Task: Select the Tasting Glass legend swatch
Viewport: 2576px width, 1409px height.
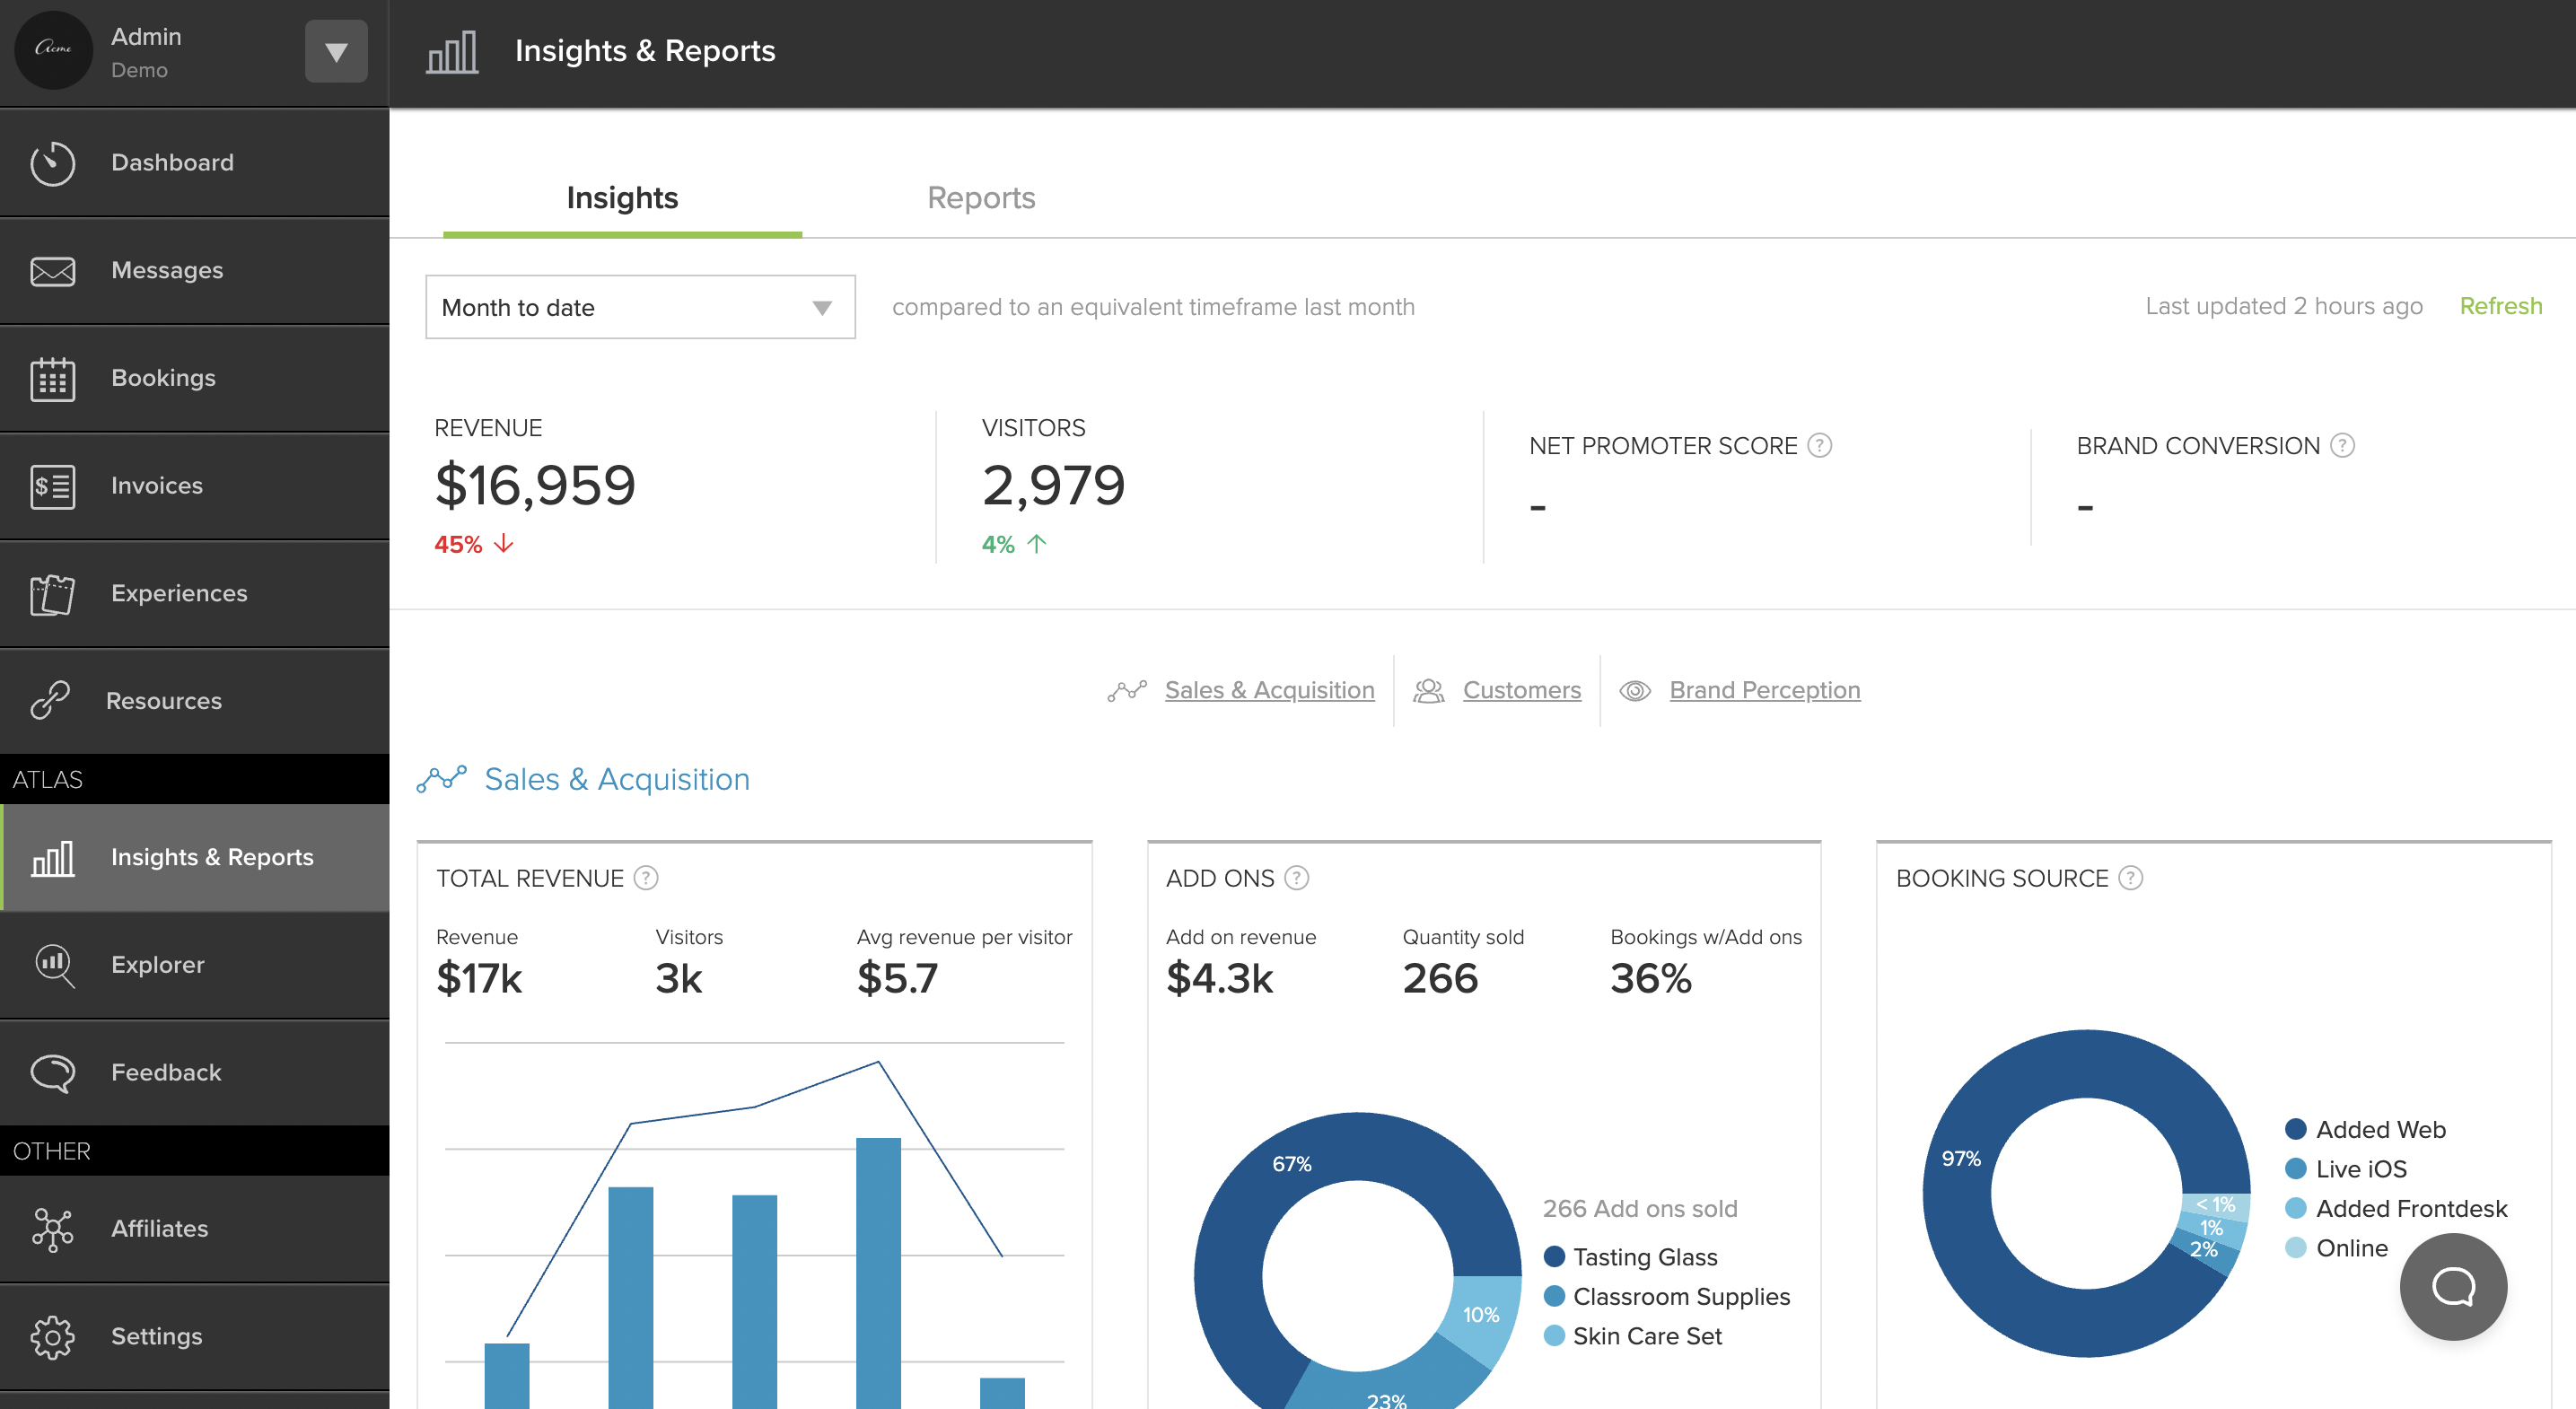Action: [1553, 1256]
